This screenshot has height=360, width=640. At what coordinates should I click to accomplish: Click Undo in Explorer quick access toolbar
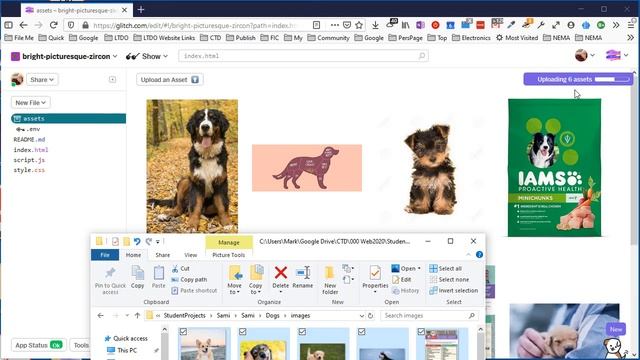click(x=137, y=242)
